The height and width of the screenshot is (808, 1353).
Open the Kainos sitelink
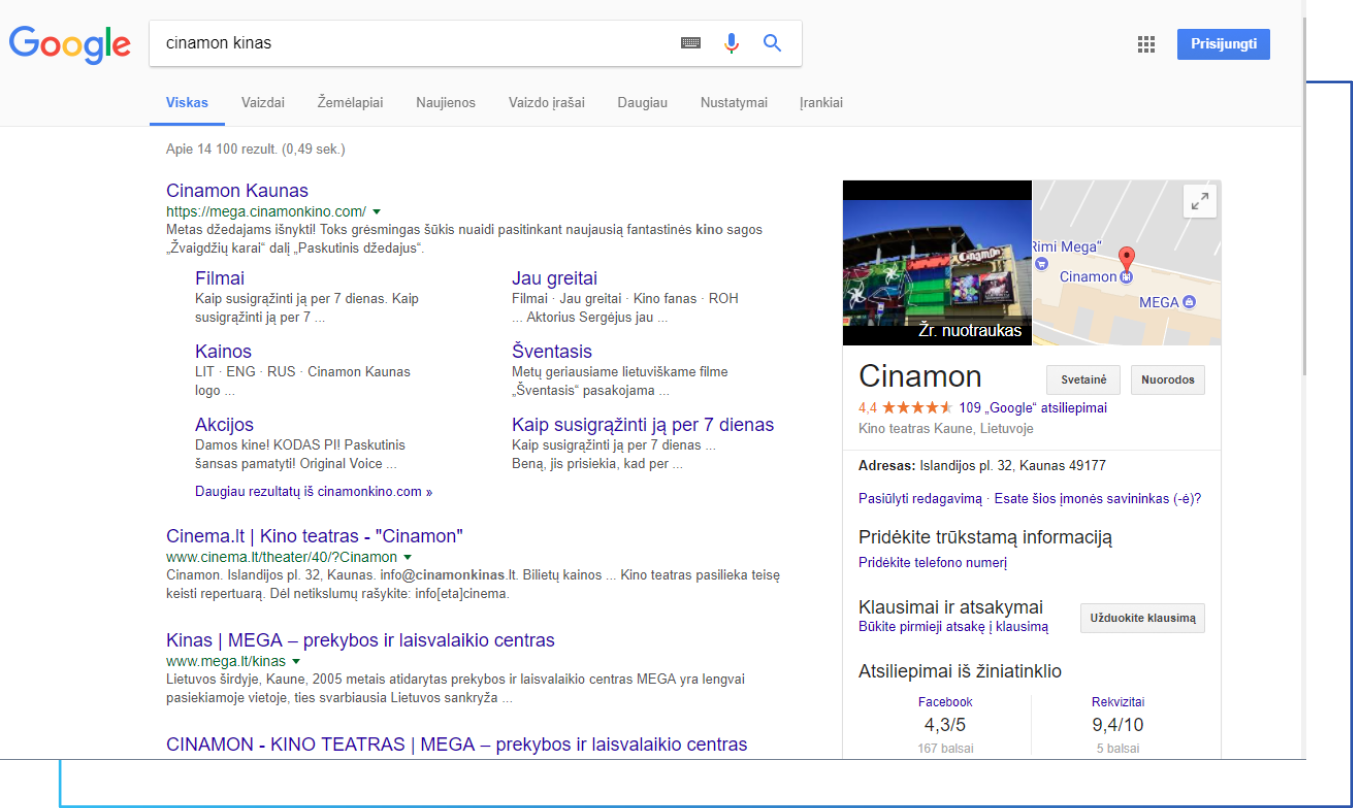223,351
